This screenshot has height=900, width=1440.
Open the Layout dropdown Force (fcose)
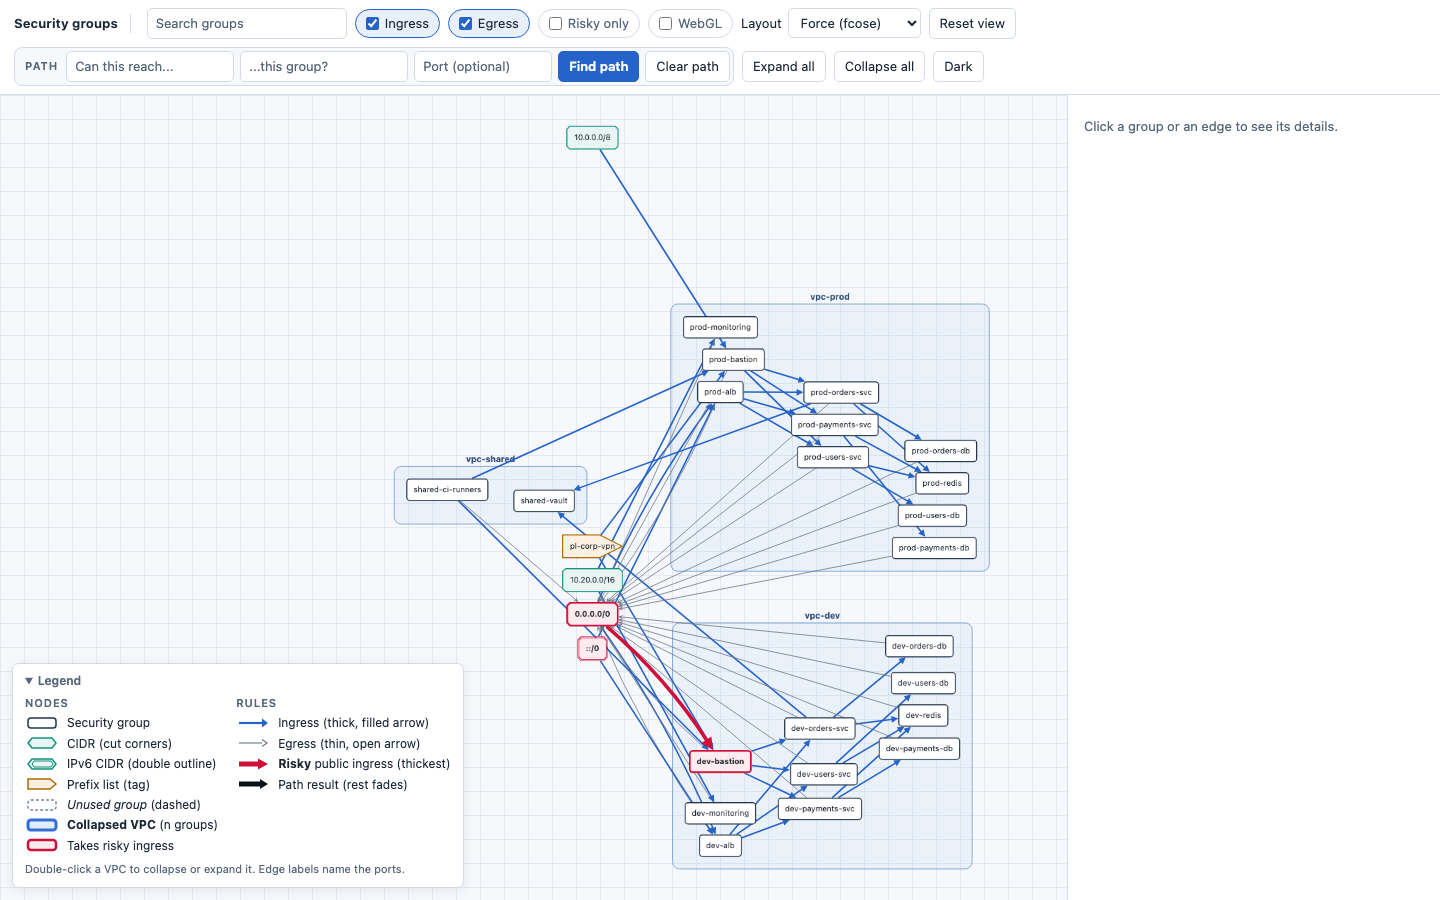click(x=854, y=24)
